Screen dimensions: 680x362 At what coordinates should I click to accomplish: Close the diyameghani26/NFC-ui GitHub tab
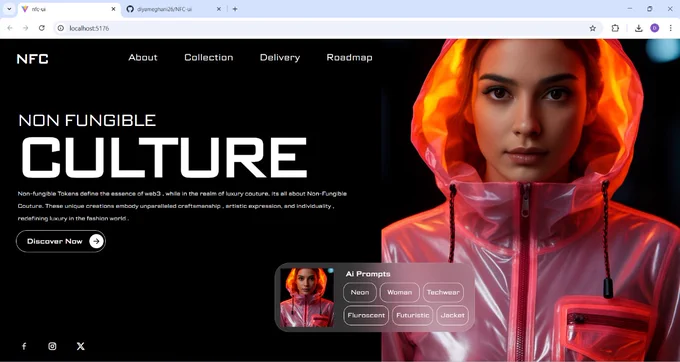coord(219,9)
